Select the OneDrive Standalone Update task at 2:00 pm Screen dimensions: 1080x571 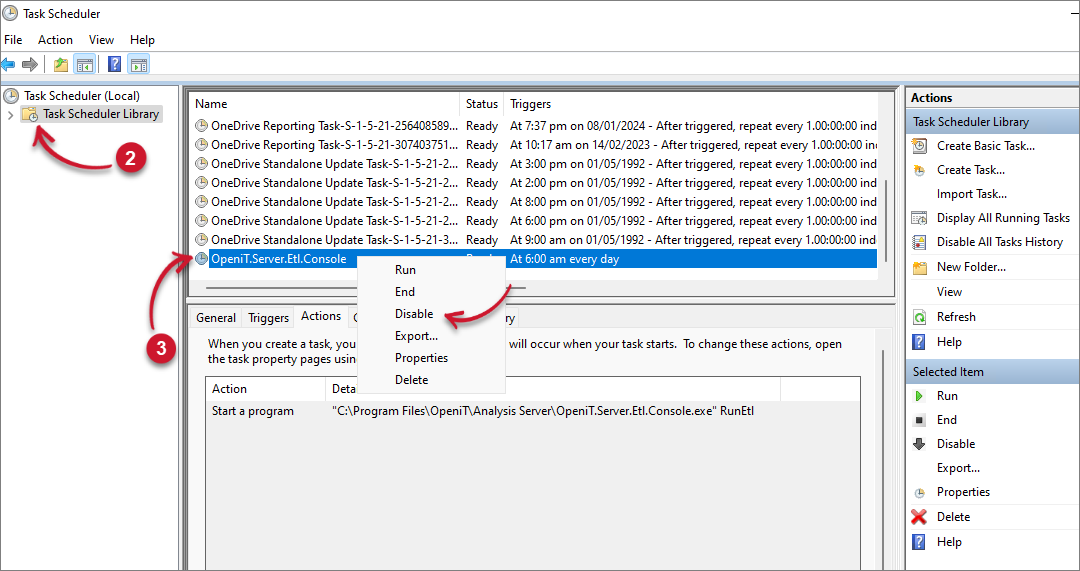point(535,183)
